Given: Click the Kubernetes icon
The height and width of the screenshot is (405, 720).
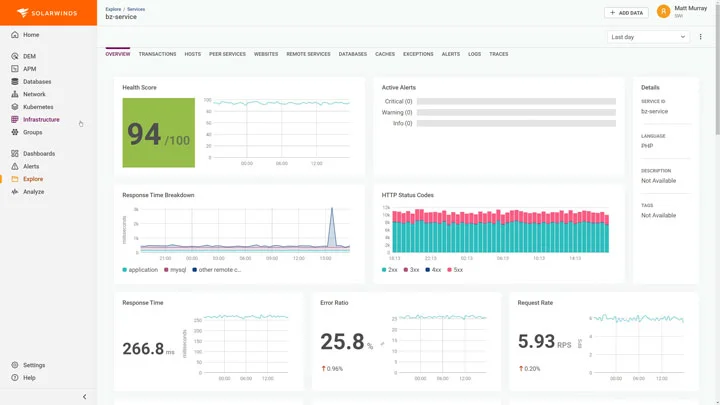Looking at the screenshot, I should click(15, 107).
